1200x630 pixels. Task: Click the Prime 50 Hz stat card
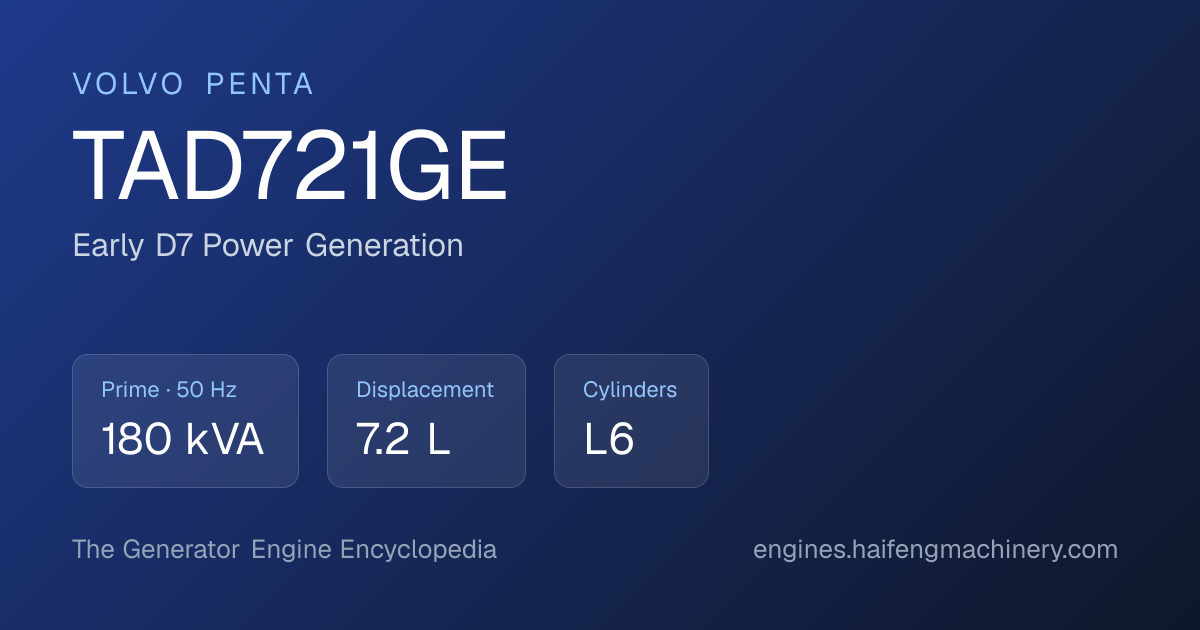point(185,421)
